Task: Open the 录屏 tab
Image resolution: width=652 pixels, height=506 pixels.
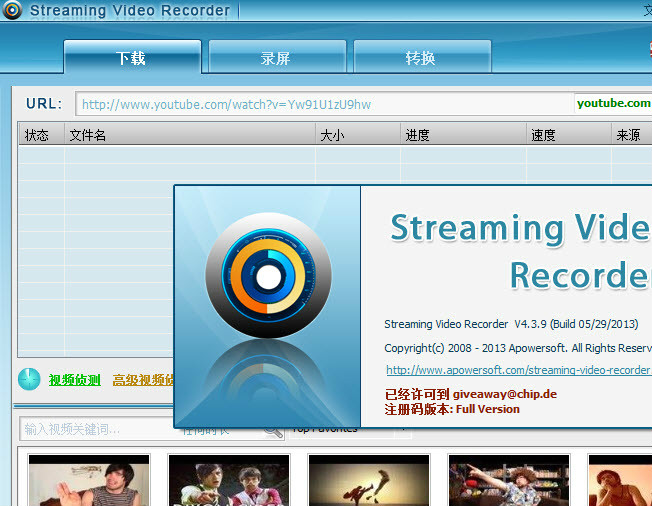Action: 277,57
